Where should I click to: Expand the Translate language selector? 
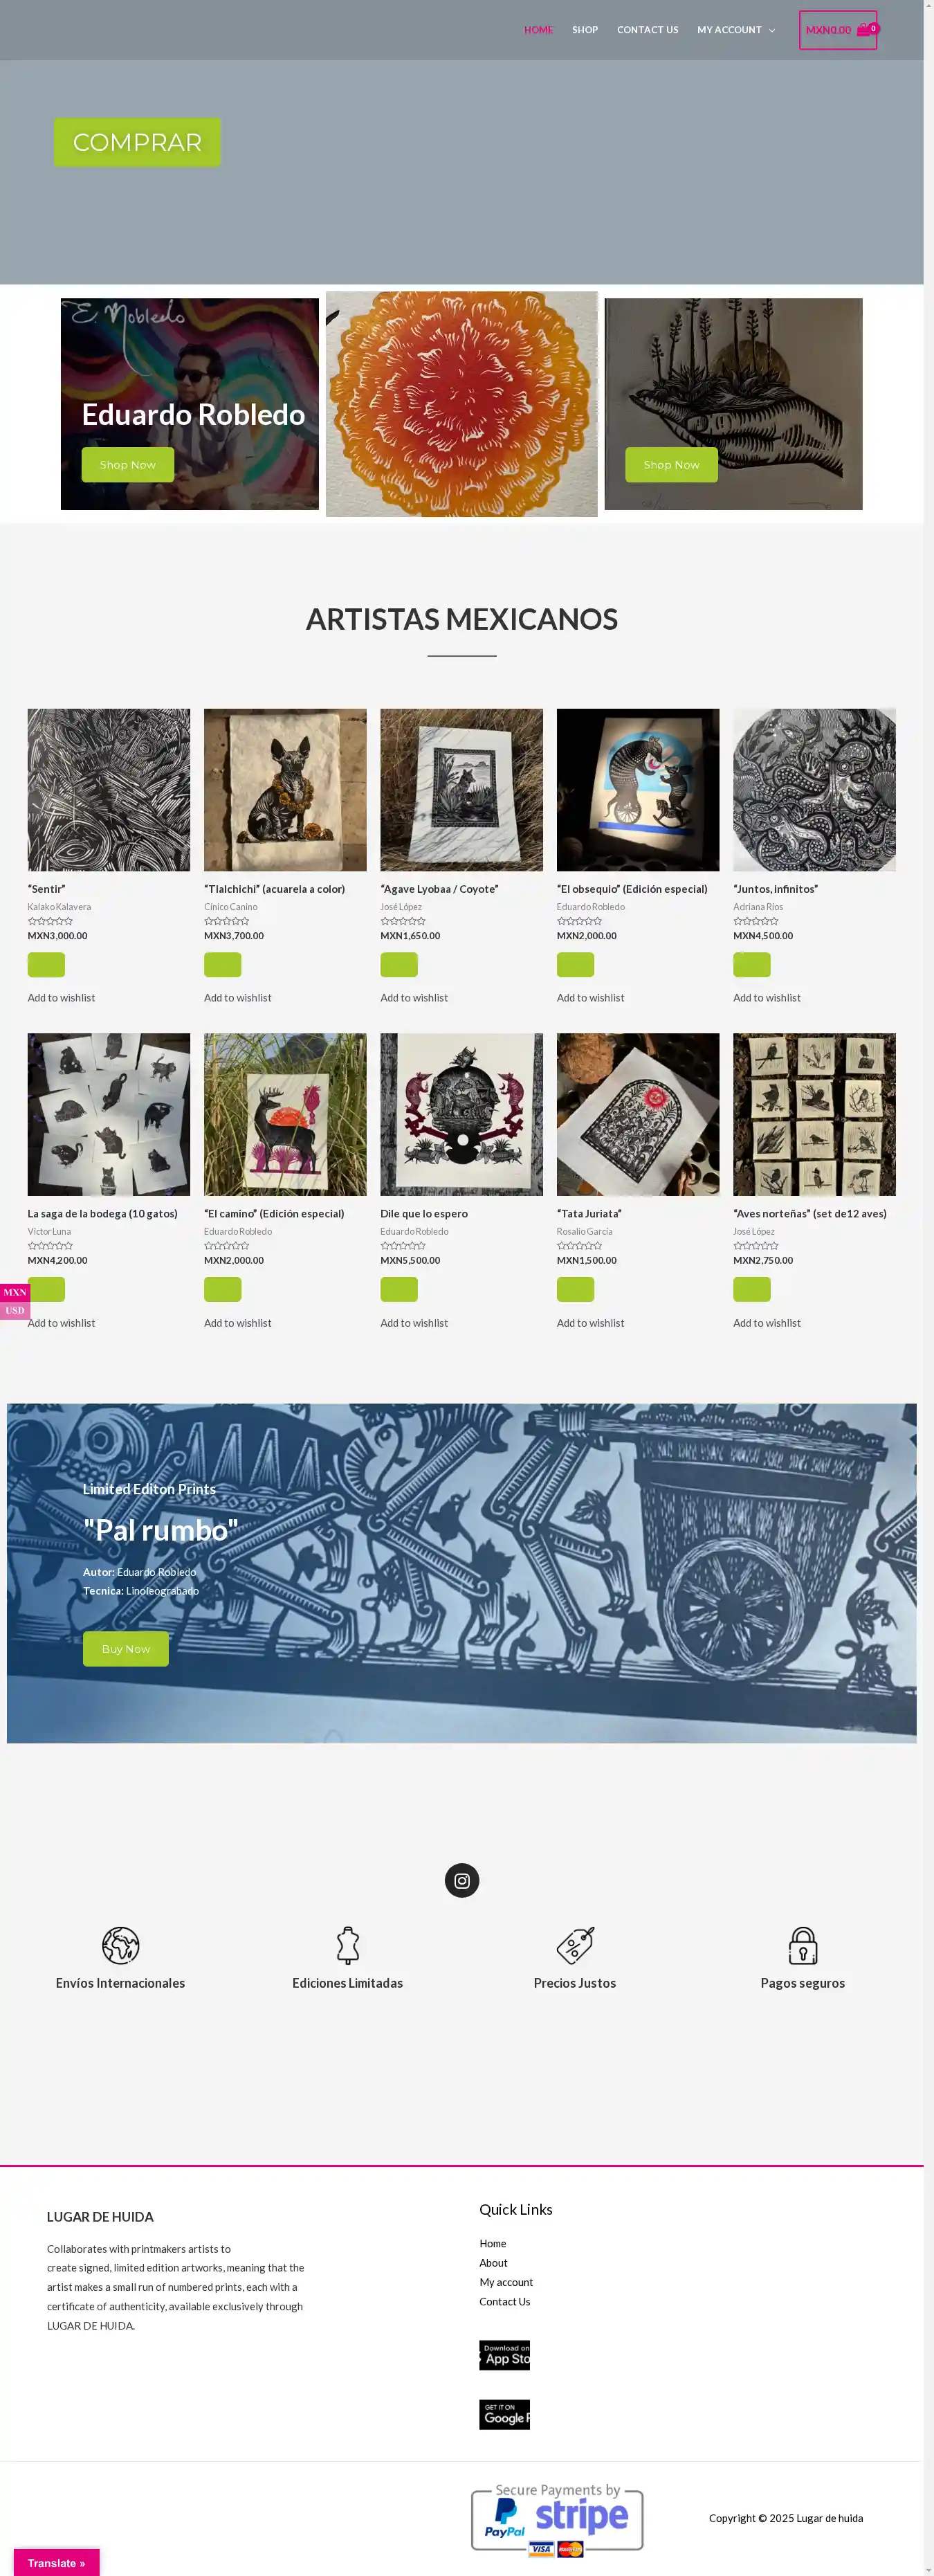[x=56, y=2563]
